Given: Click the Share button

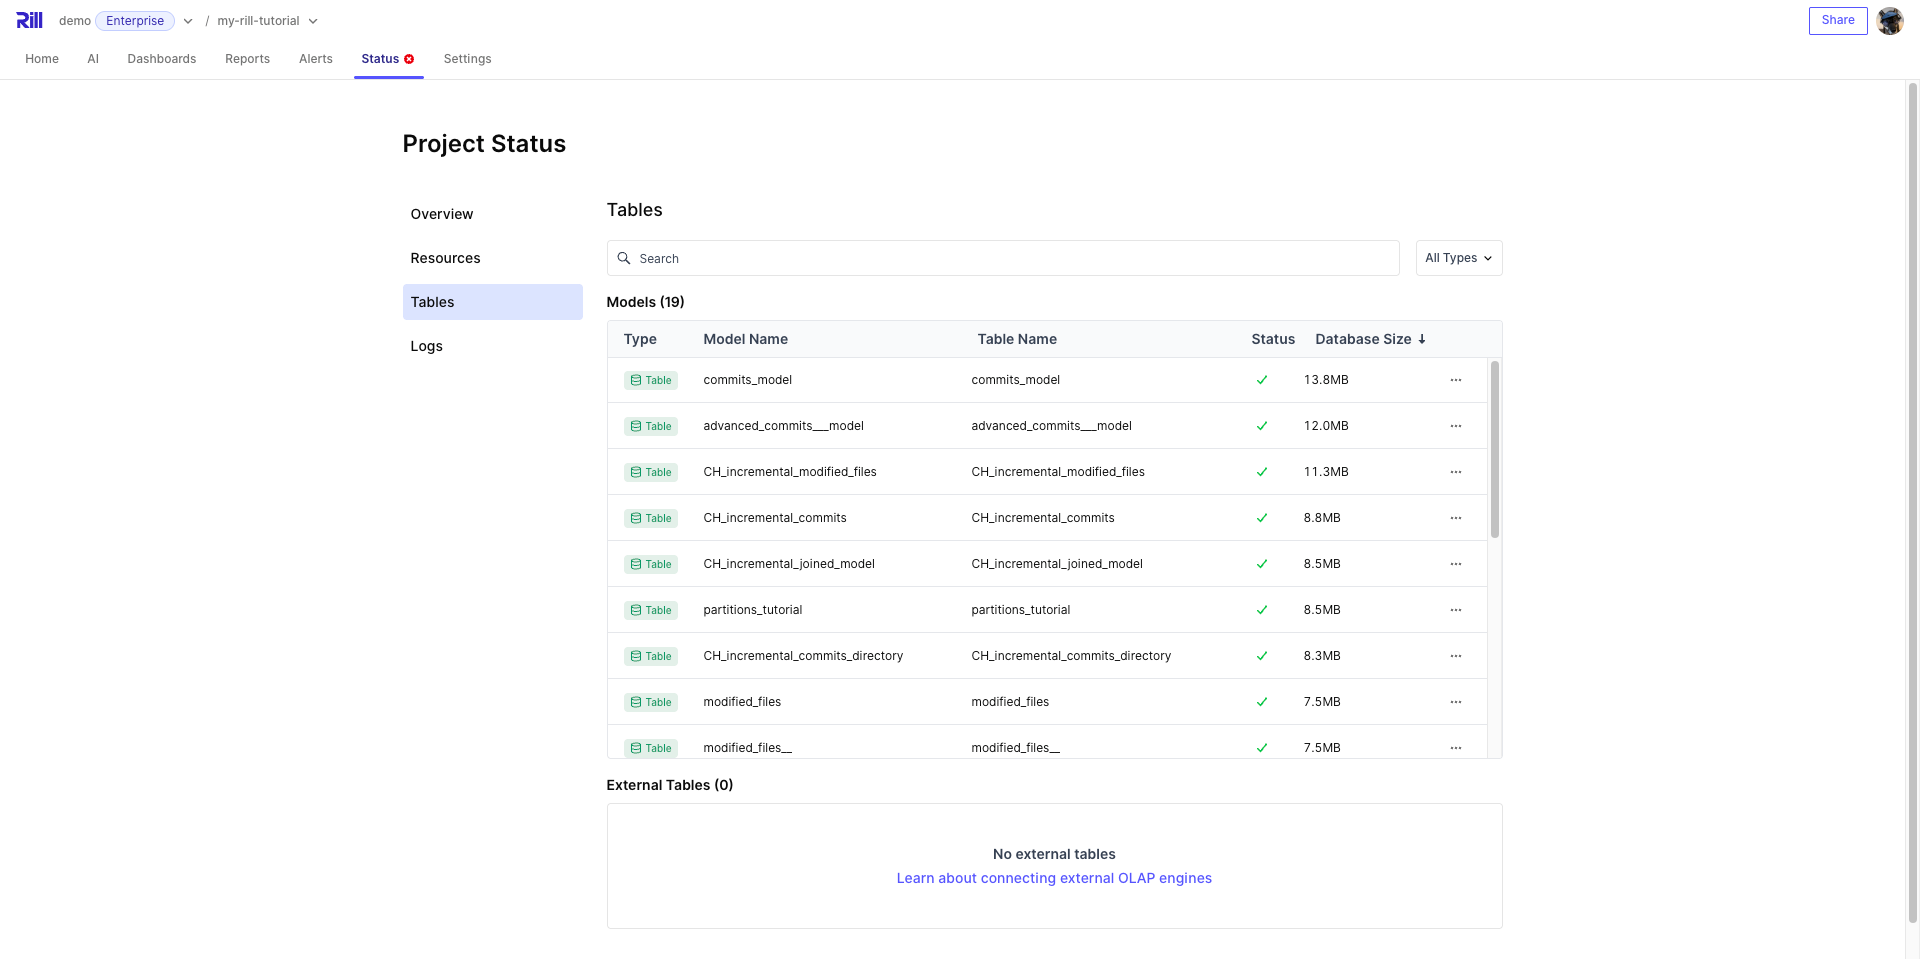Looking at the screenshot, I should (1837, 20).
